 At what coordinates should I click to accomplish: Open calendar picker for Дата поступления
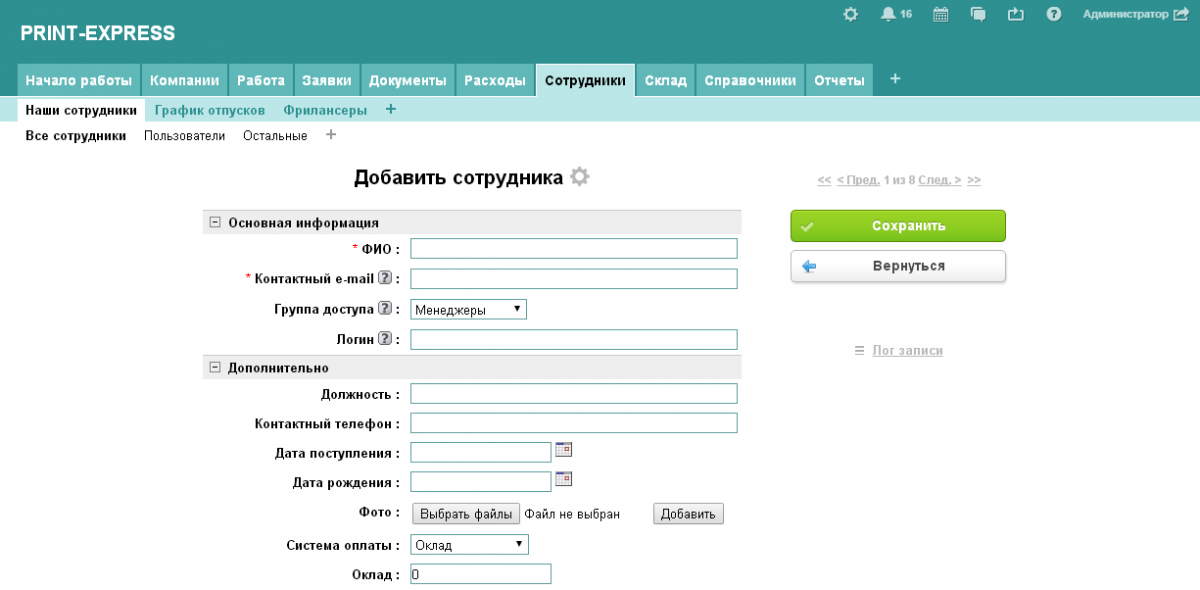pos(563,450)
